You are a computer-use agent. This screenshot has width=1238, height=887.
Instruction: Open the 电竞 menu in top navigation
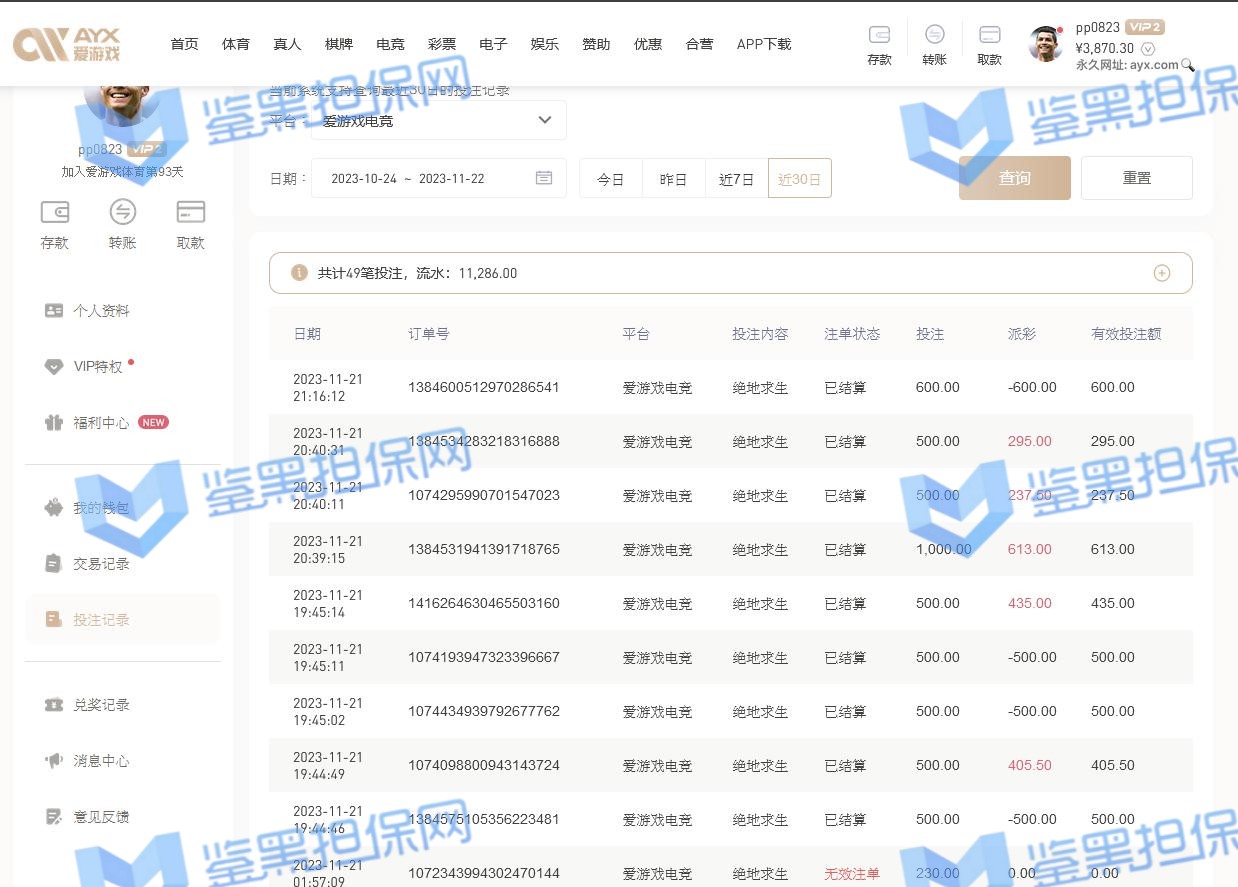tap(390, 44)
